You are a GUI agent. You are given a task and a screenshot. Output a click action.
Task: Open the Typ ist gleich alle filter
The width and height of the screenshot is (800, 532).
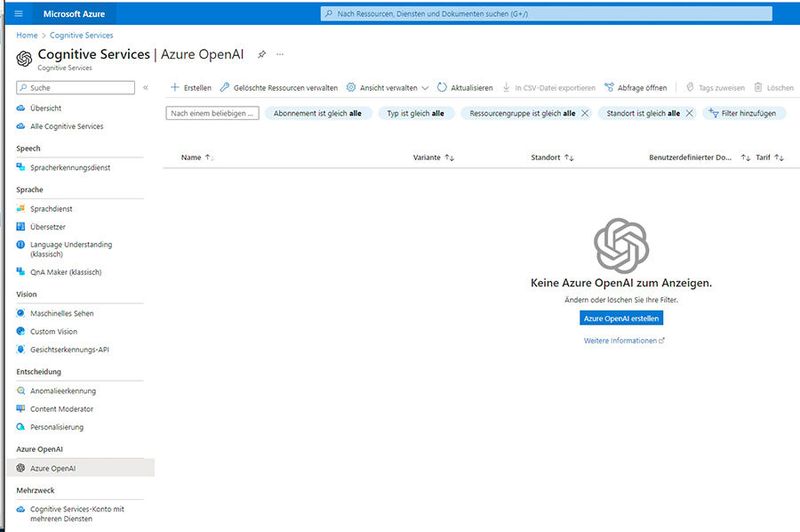416,113
